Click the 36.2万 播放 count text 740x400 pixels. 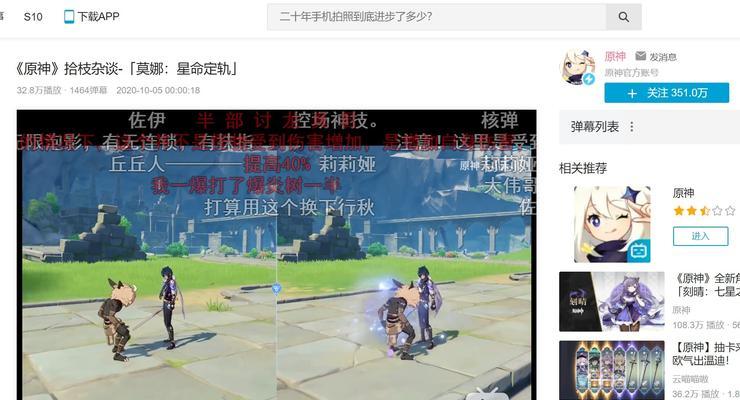coord(698,393)
